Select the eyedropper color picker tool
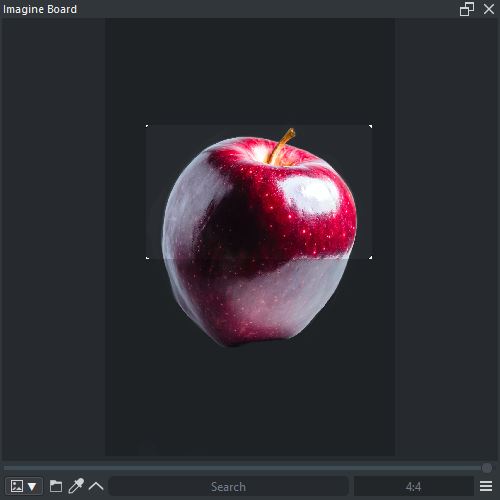500x500 pixels. [x=76, y=486]
